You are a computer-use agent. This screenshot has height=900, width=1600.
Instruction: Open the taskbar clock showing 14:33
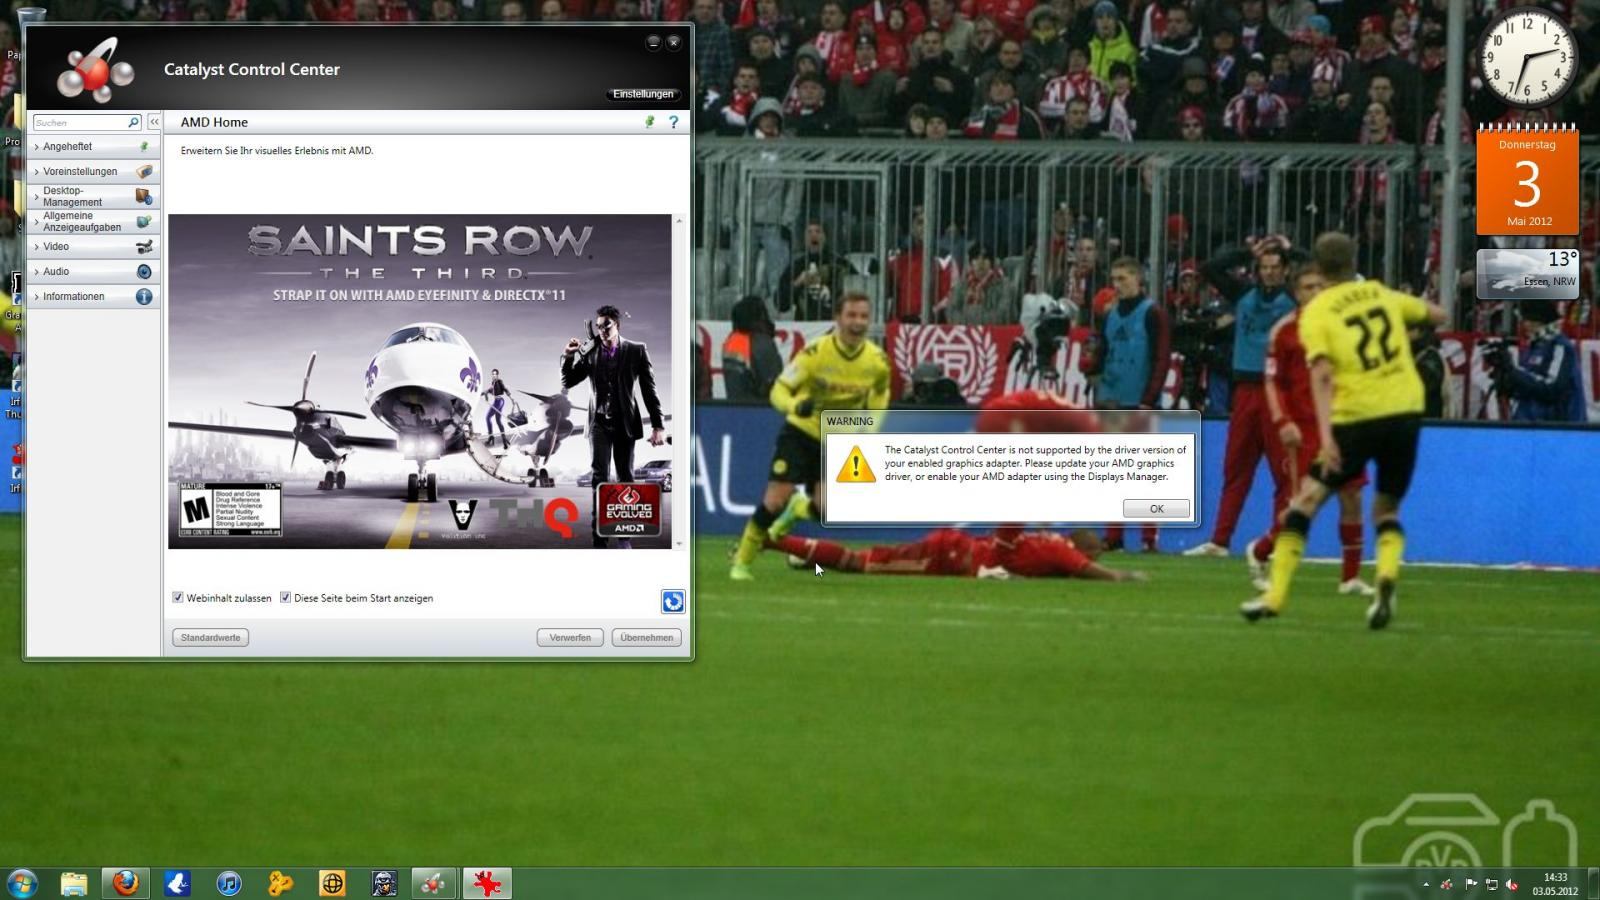[x=1555, y=884]
